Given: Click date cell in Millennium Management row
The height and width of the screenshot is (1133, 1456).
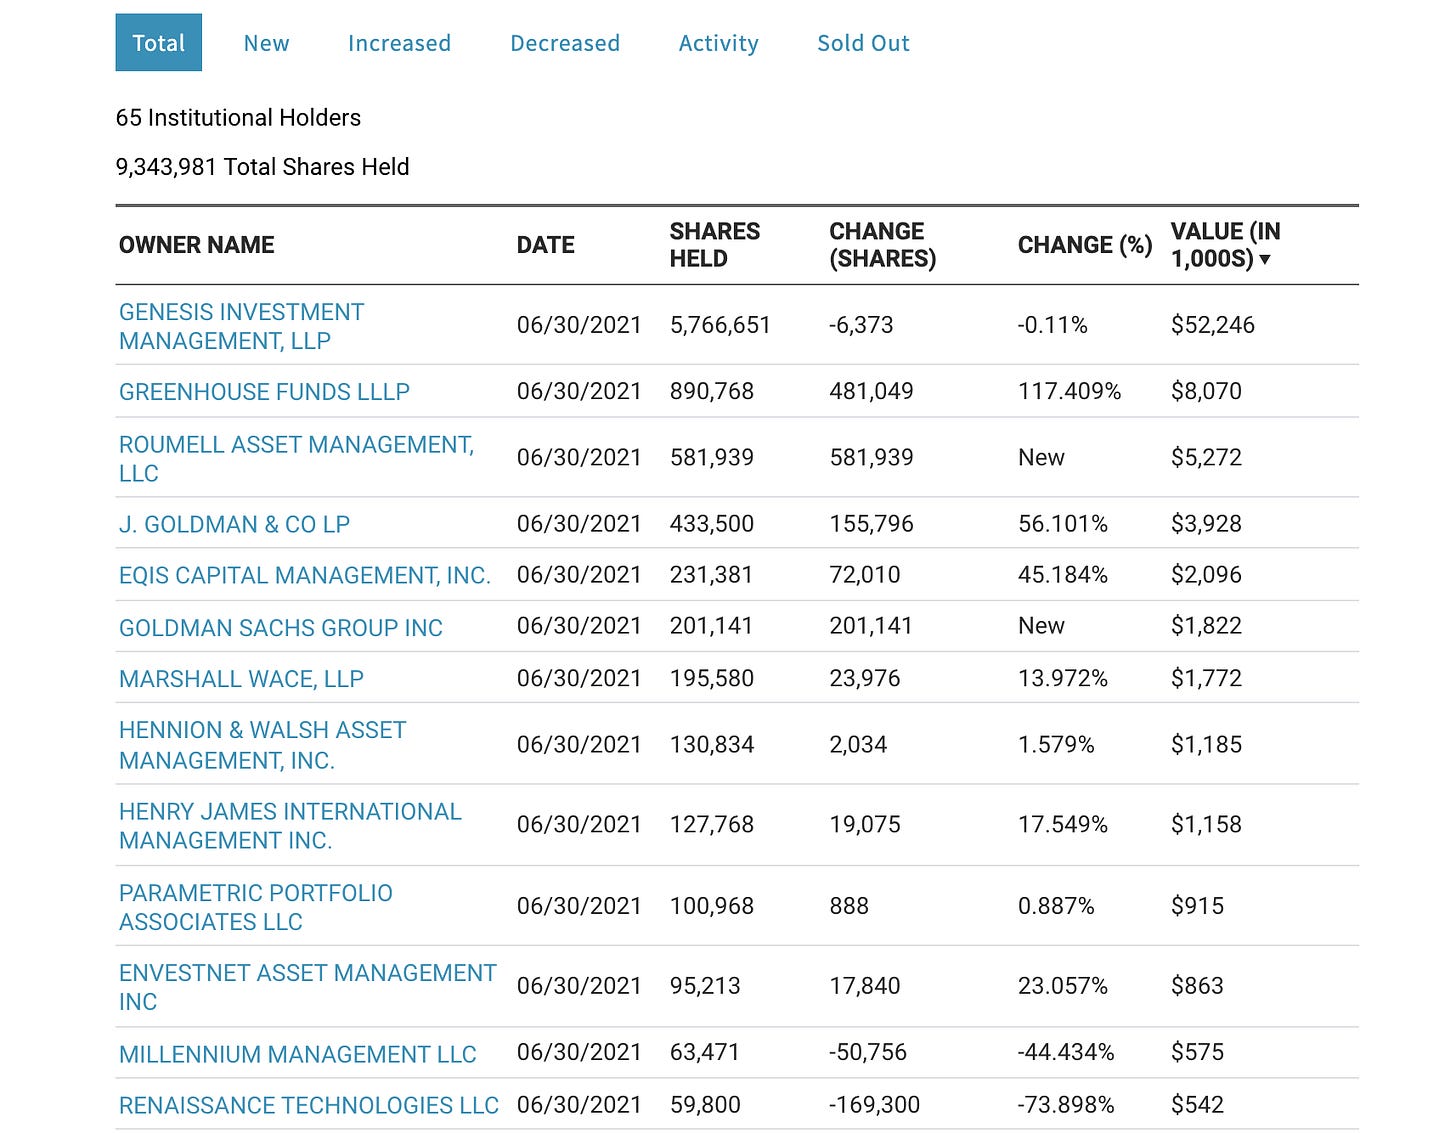Looking at the screenshot, I should [579, 1052].
